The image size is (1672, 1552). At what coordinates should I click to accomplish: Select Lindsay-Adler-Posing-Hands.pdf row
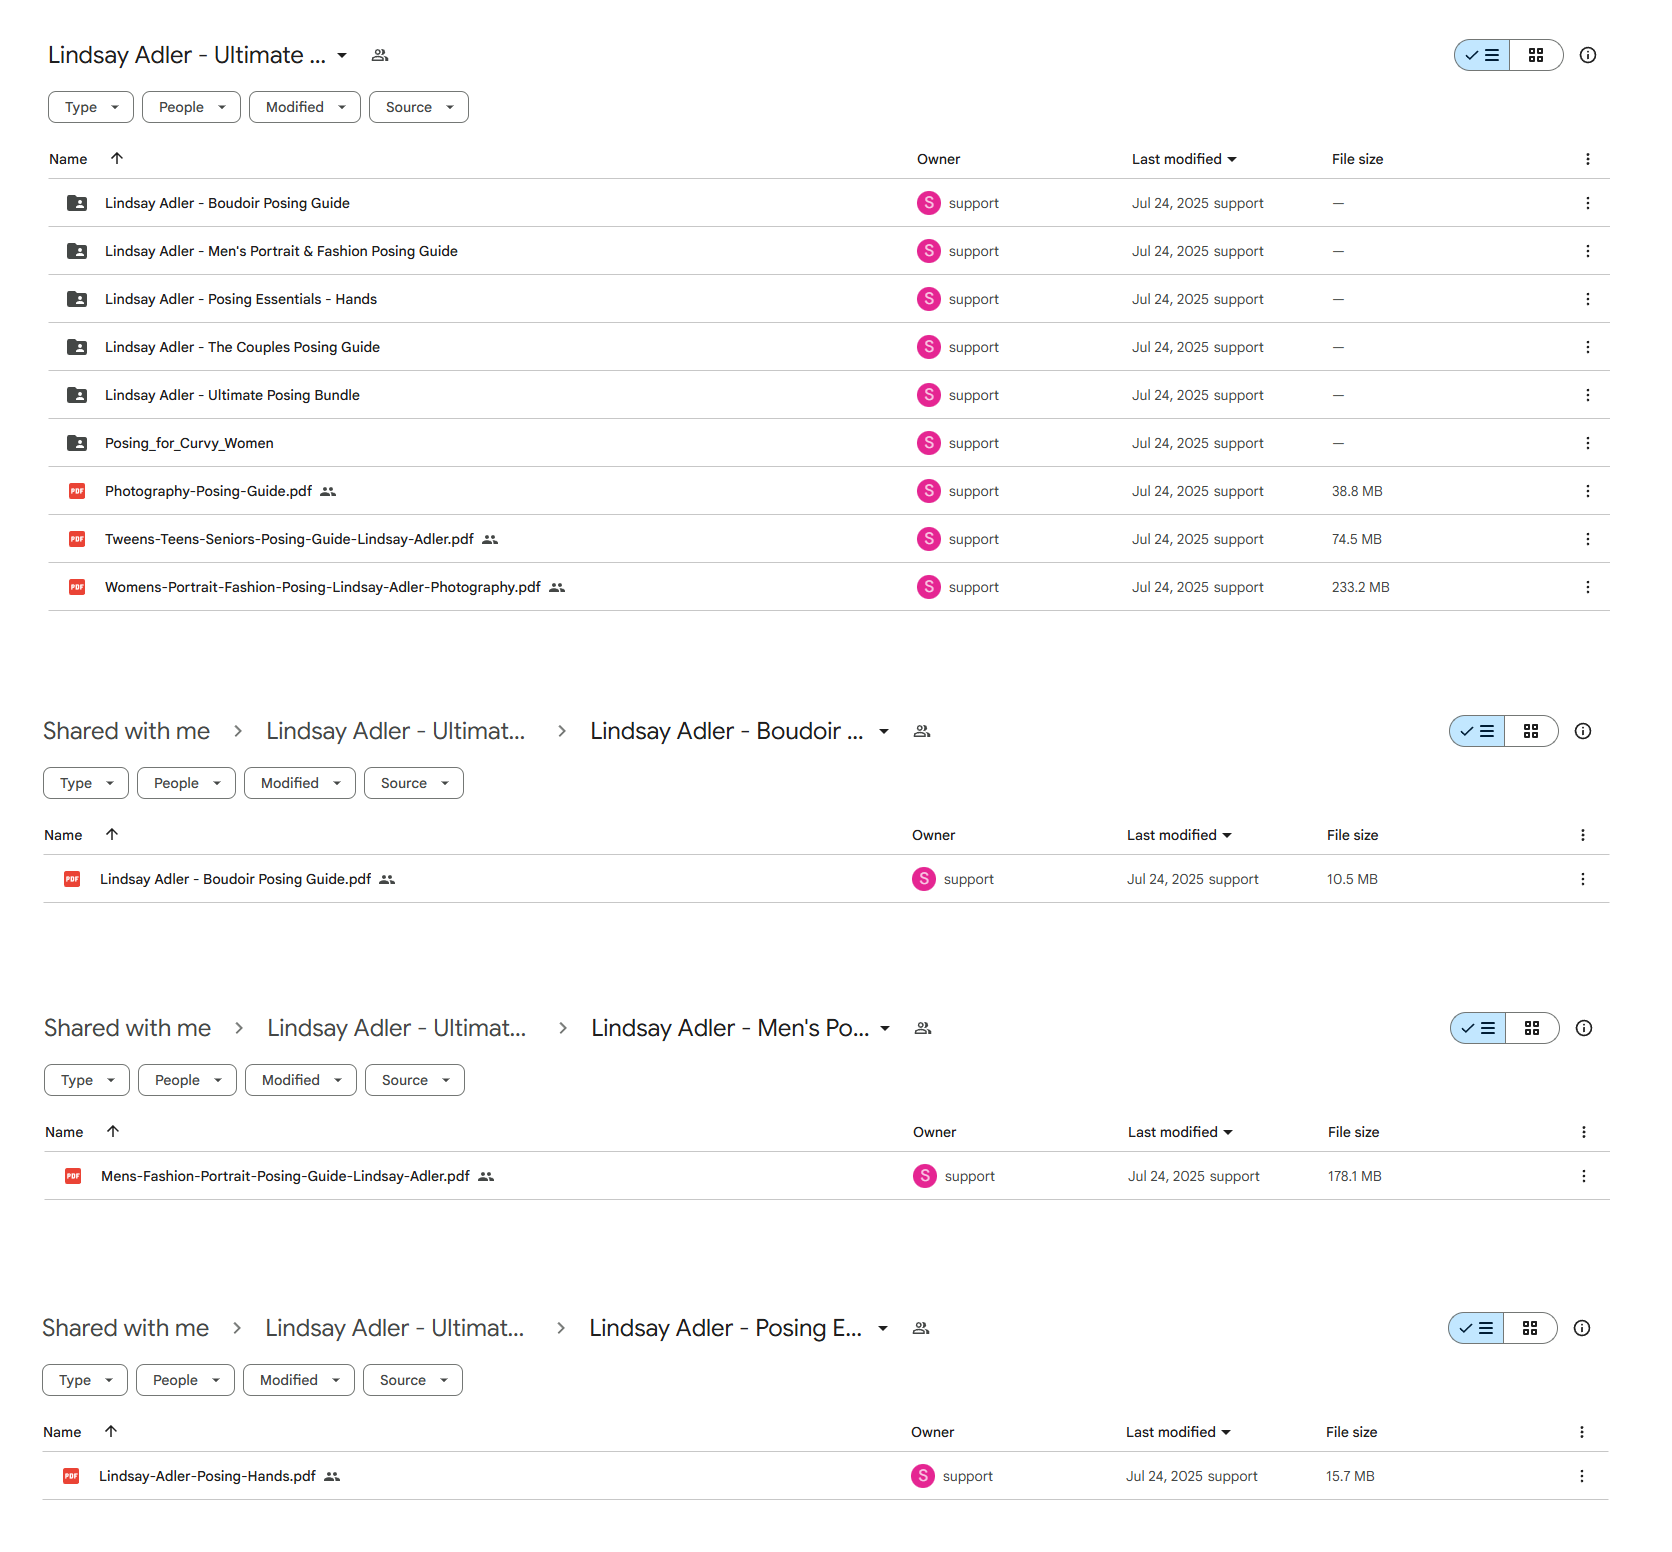point(825,1476)
